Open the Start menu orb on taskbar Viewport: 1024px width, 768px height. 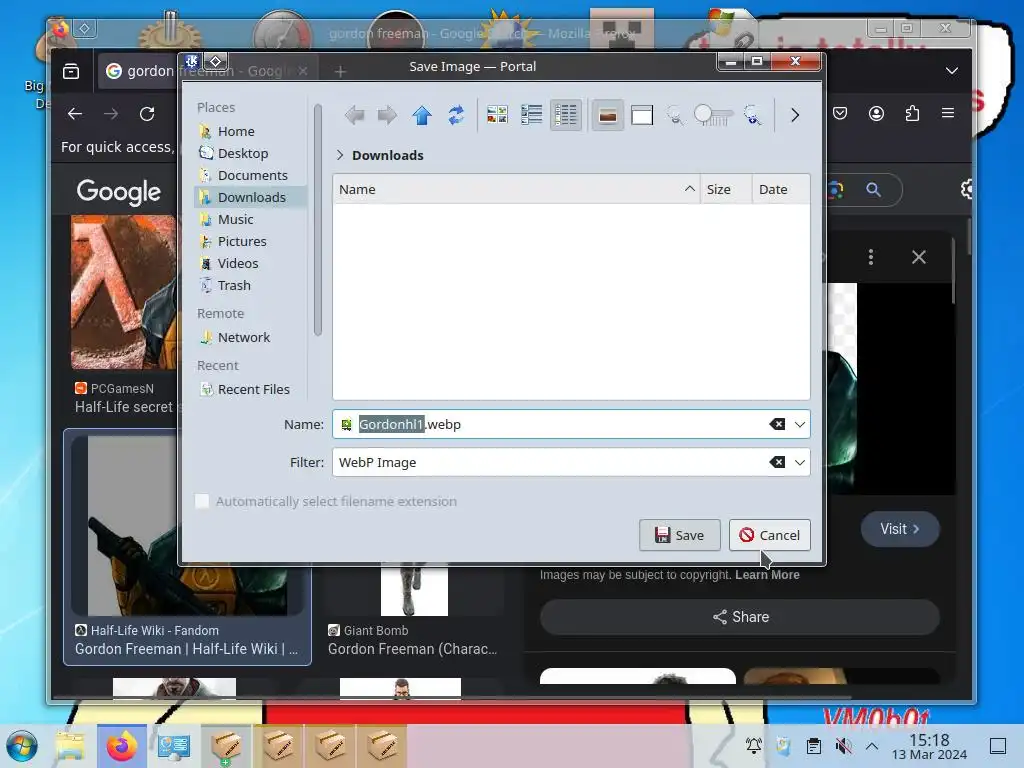pyautogui.click(x=22, y=746)
